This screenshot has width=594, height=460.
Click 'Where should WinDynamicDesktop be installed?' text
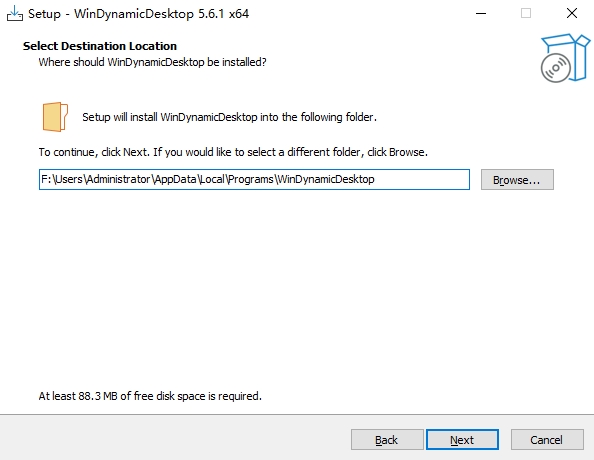pos(152,62)
